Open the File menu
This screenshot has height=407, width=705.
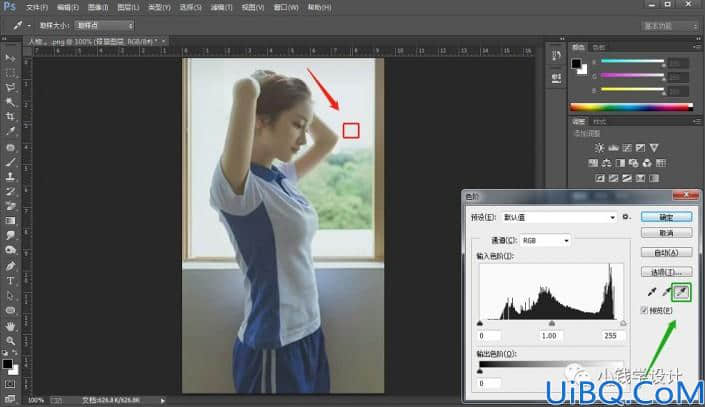pos(36,7)
